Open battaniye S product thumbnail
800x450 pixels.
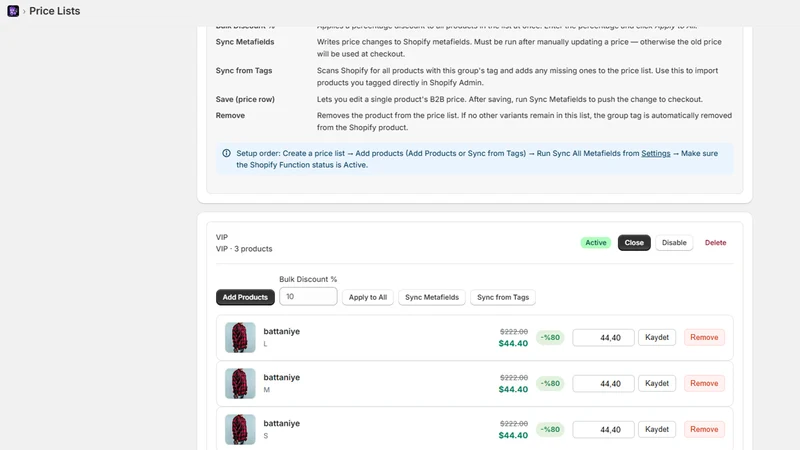pos(240,429)
